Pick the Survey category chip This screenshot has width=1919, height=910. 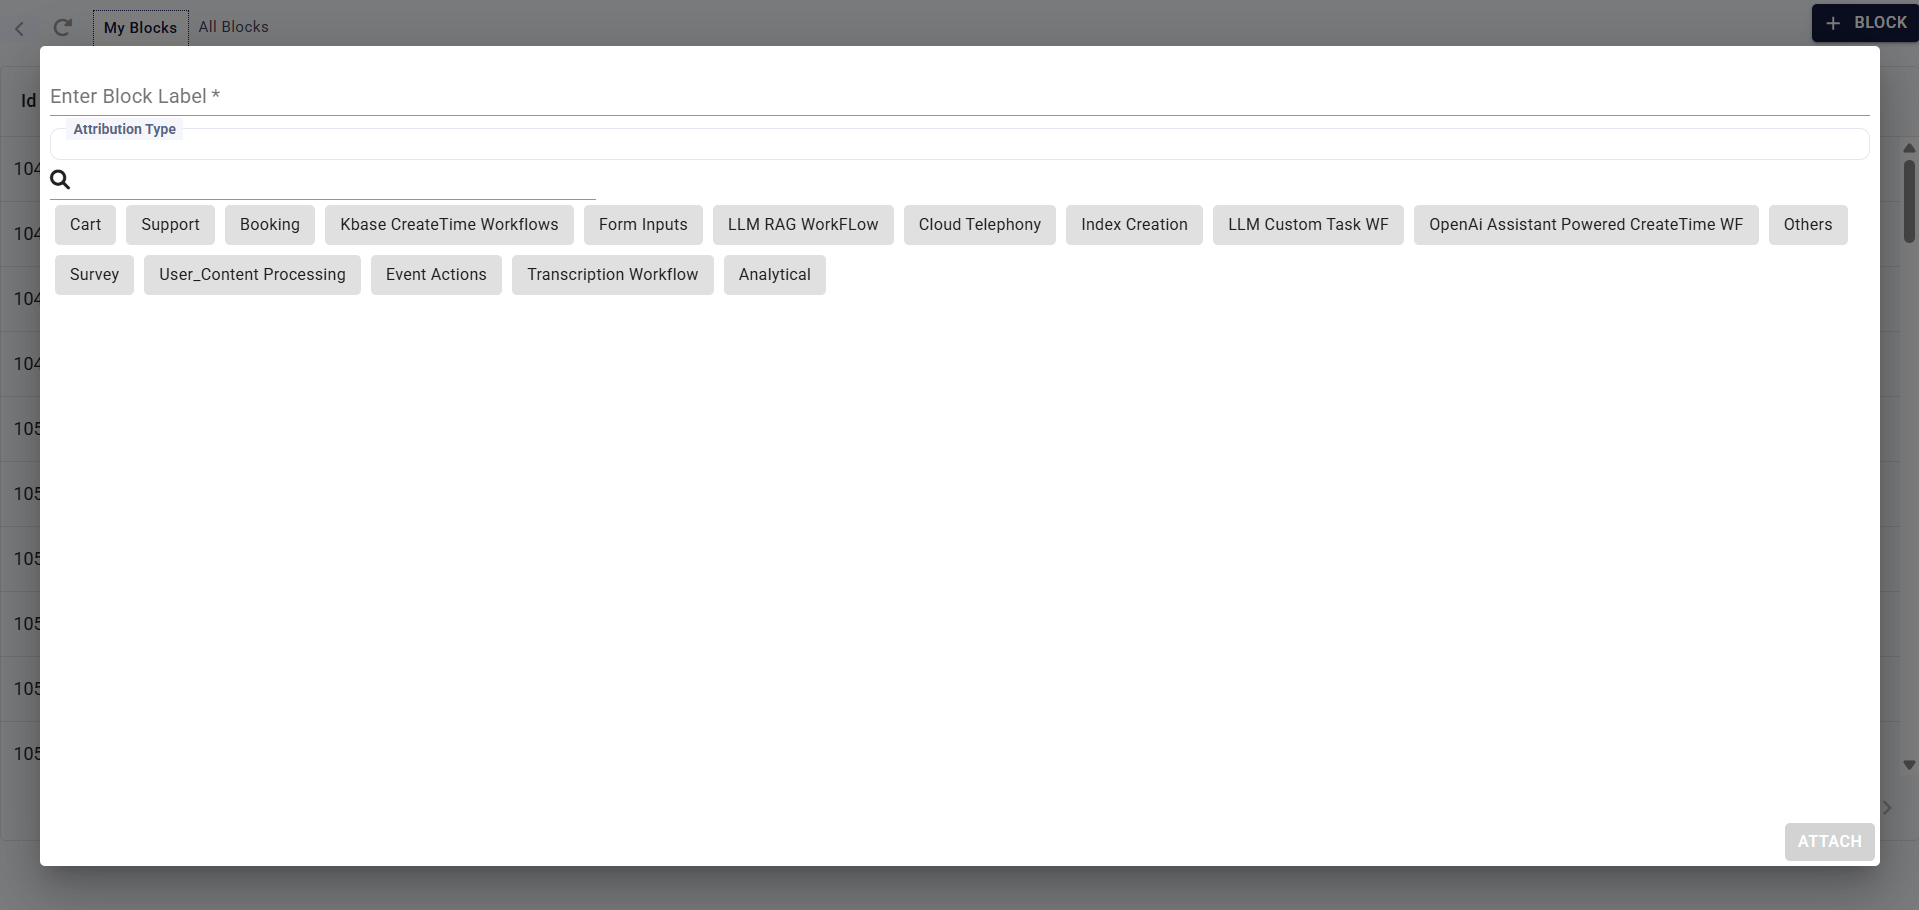[x=94, y=275]
